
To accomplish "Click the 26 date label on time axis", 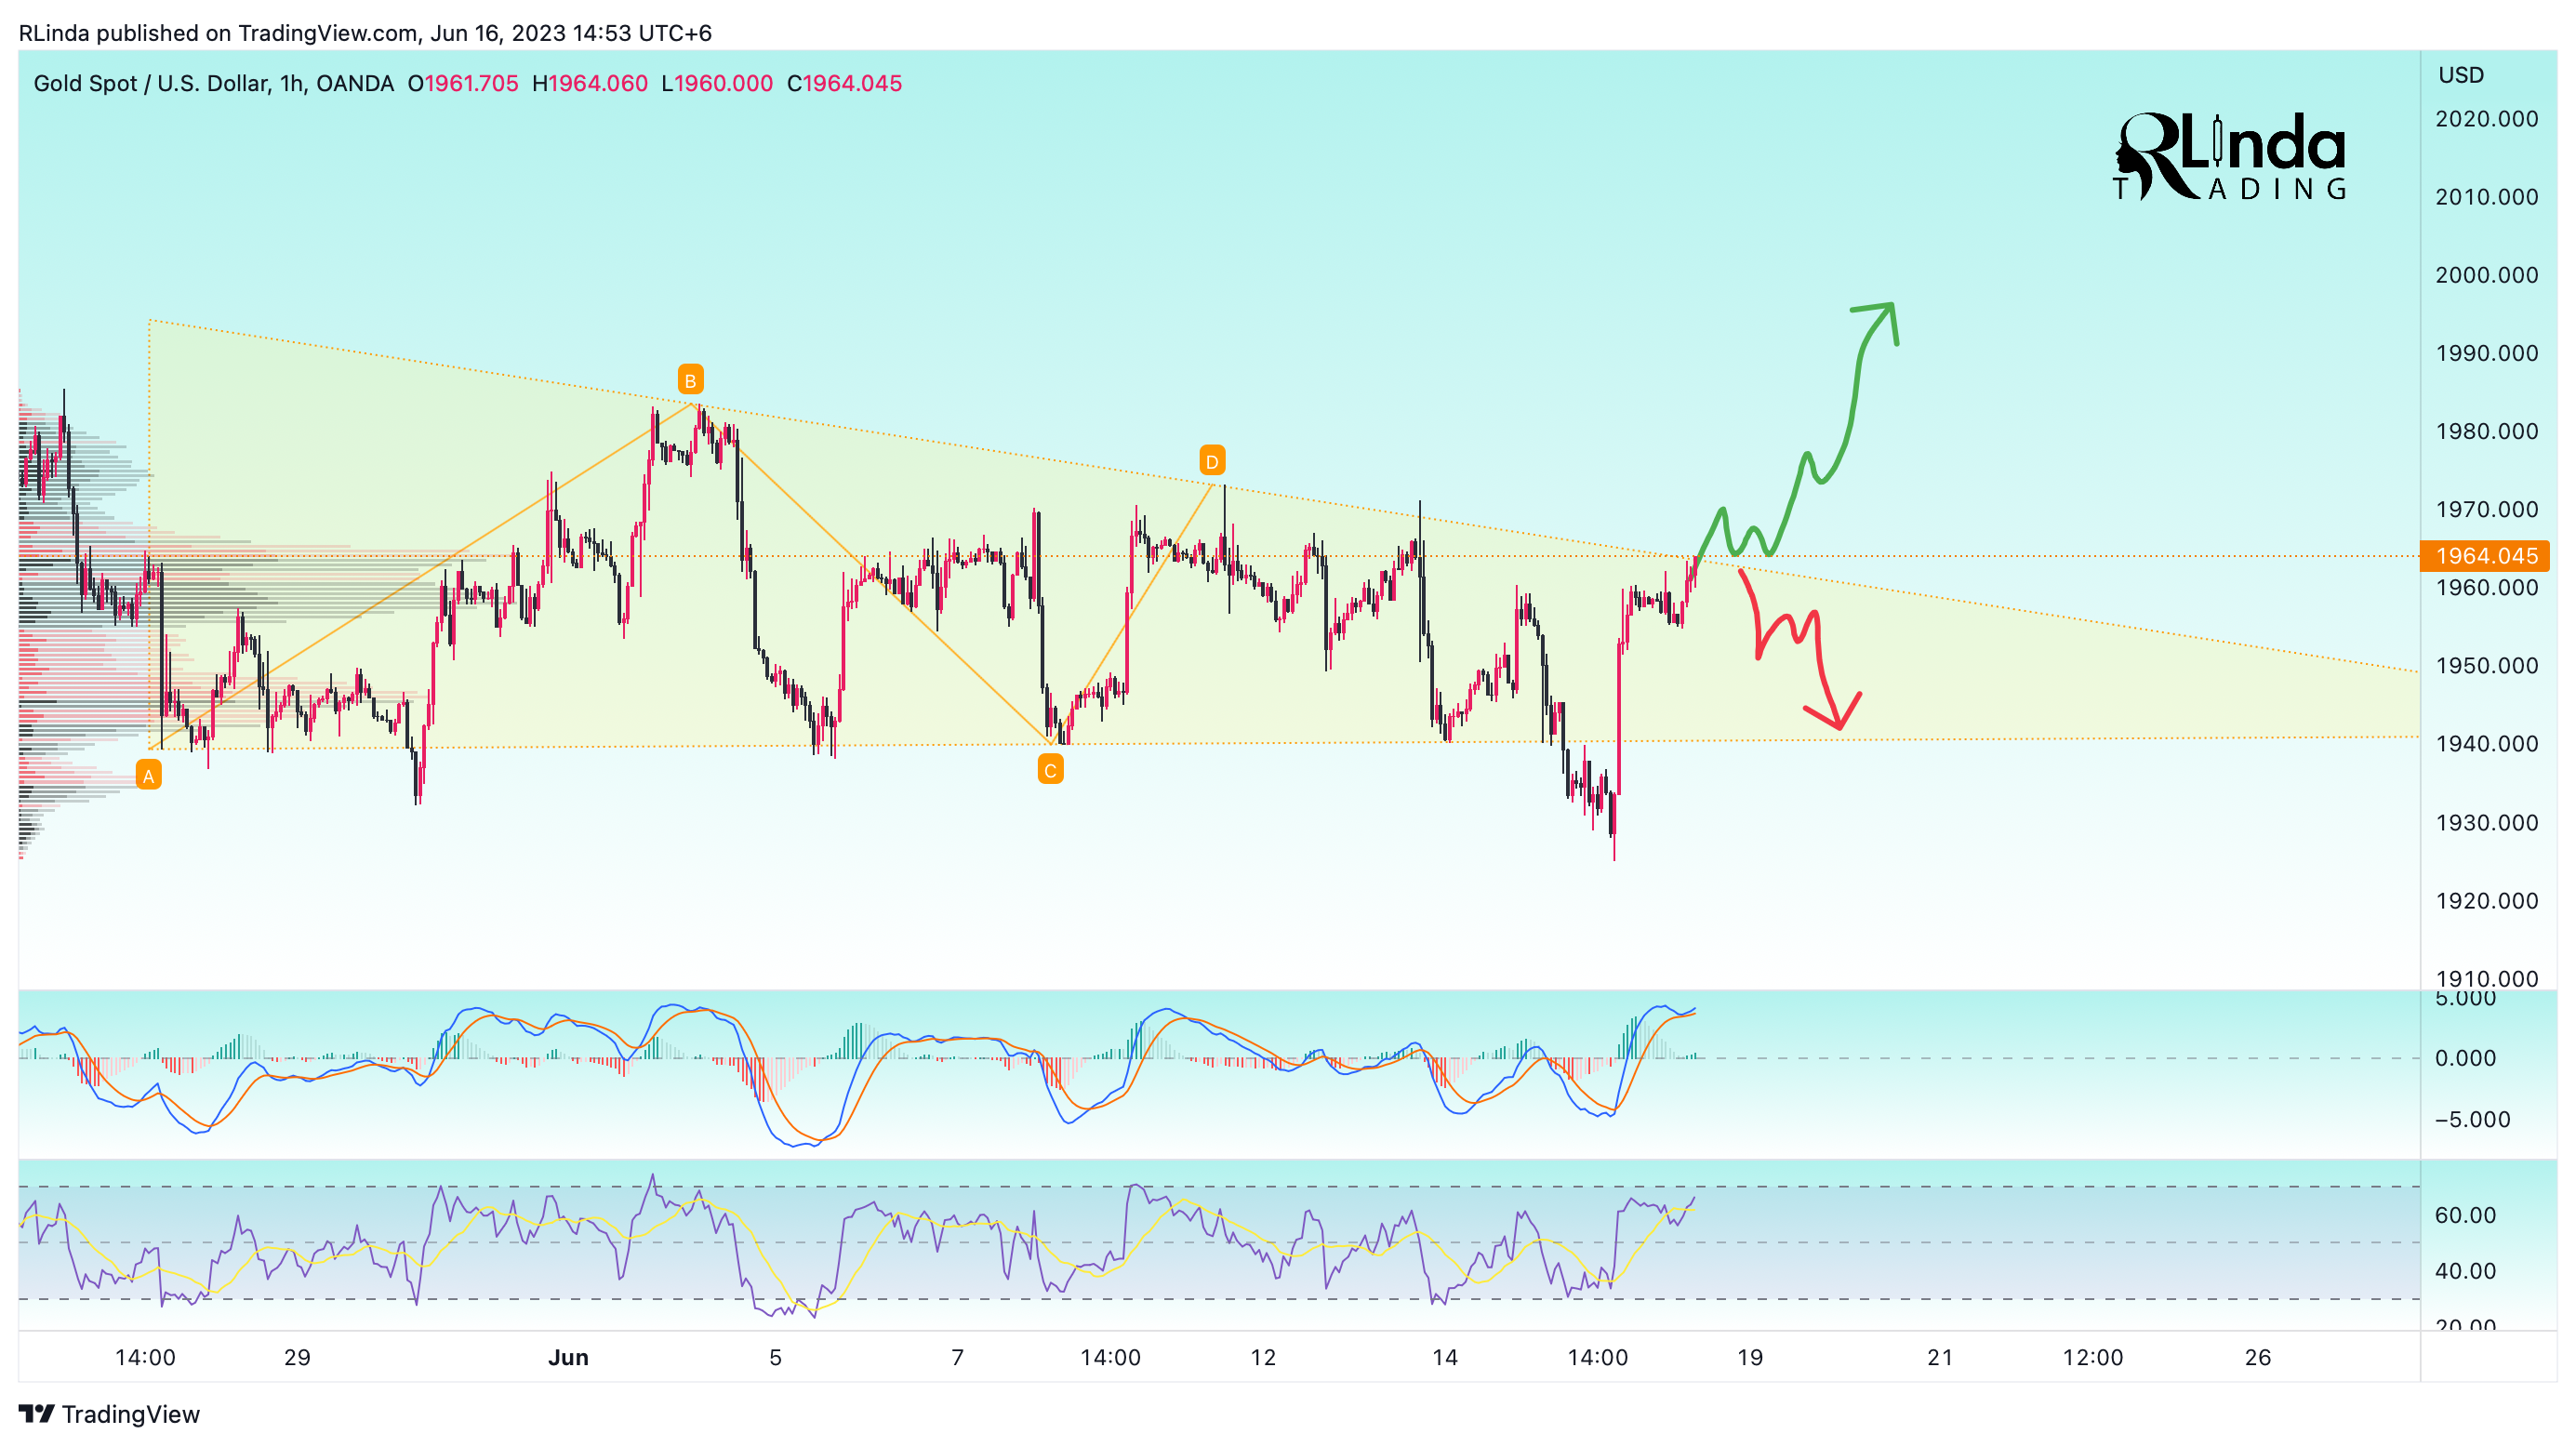I will [2258, 1357].
